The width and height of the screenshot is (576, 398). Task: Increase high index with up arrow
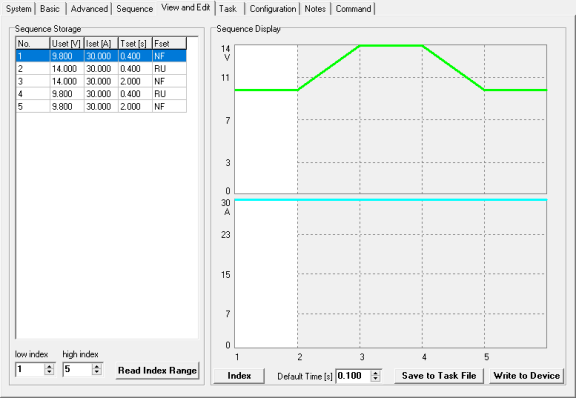click(97, 366)
